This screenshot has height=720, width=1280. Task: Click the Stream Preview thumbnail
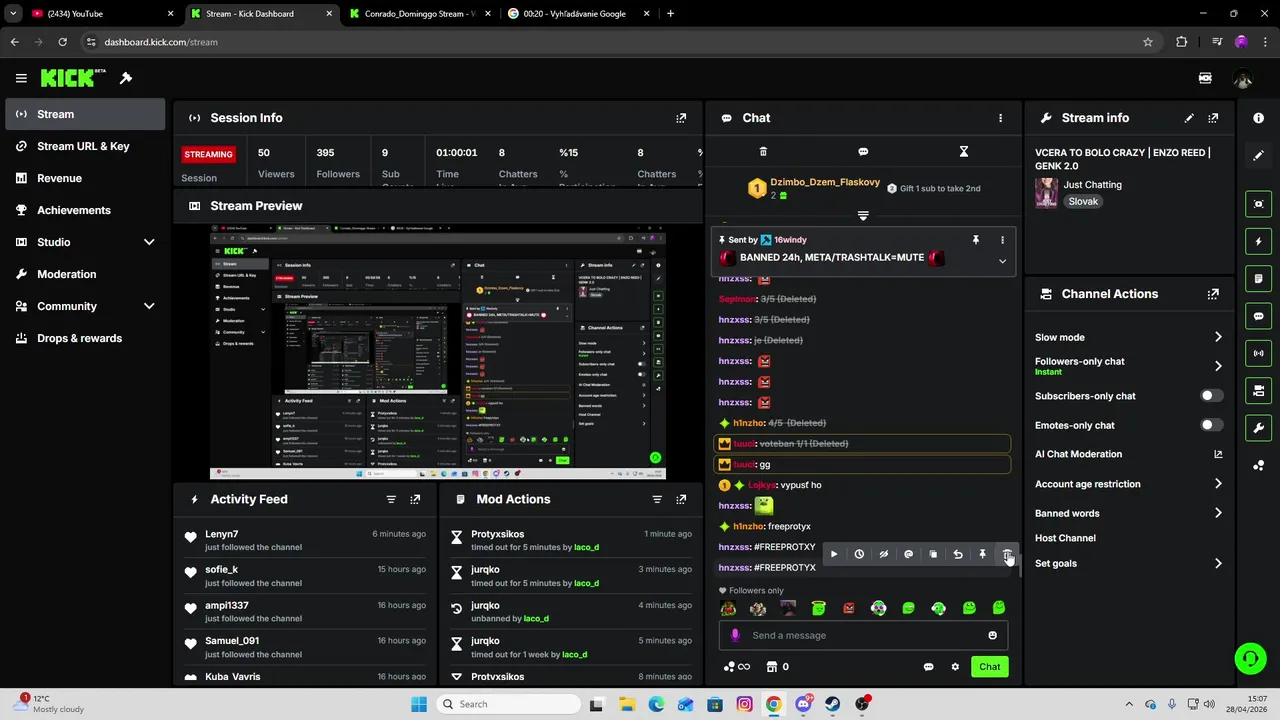(437, 352)
